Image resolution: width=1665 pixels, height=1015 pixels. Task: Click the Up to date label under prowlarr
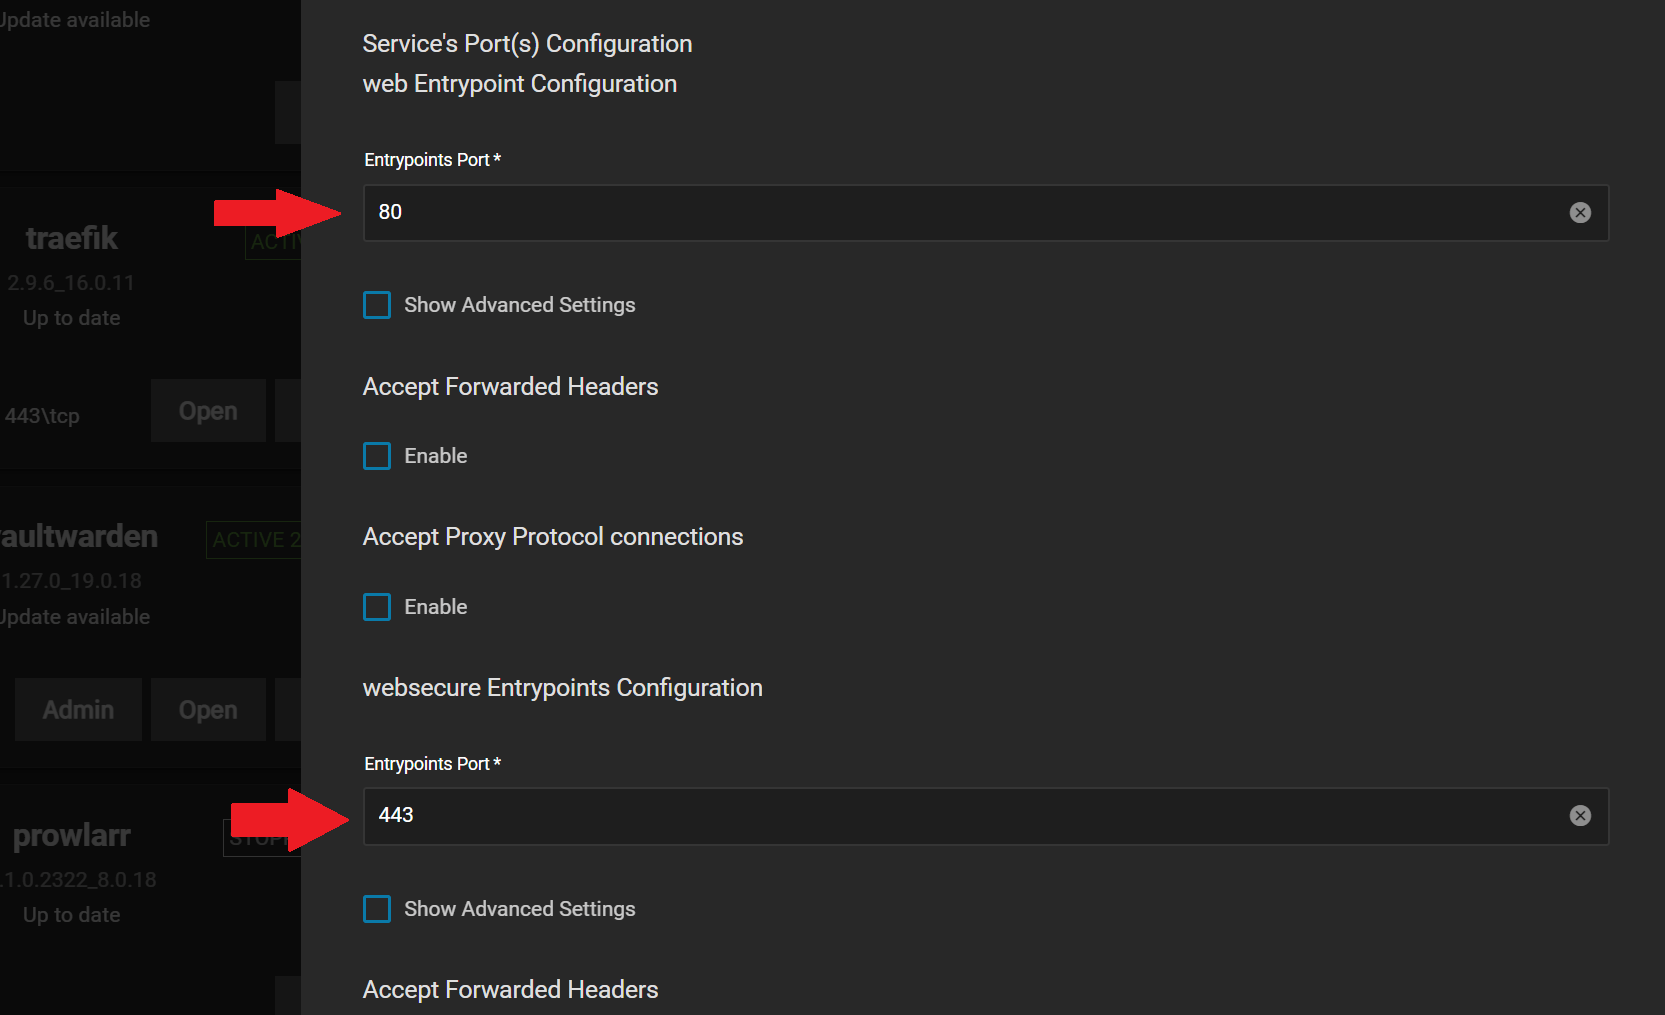(70, 914)
